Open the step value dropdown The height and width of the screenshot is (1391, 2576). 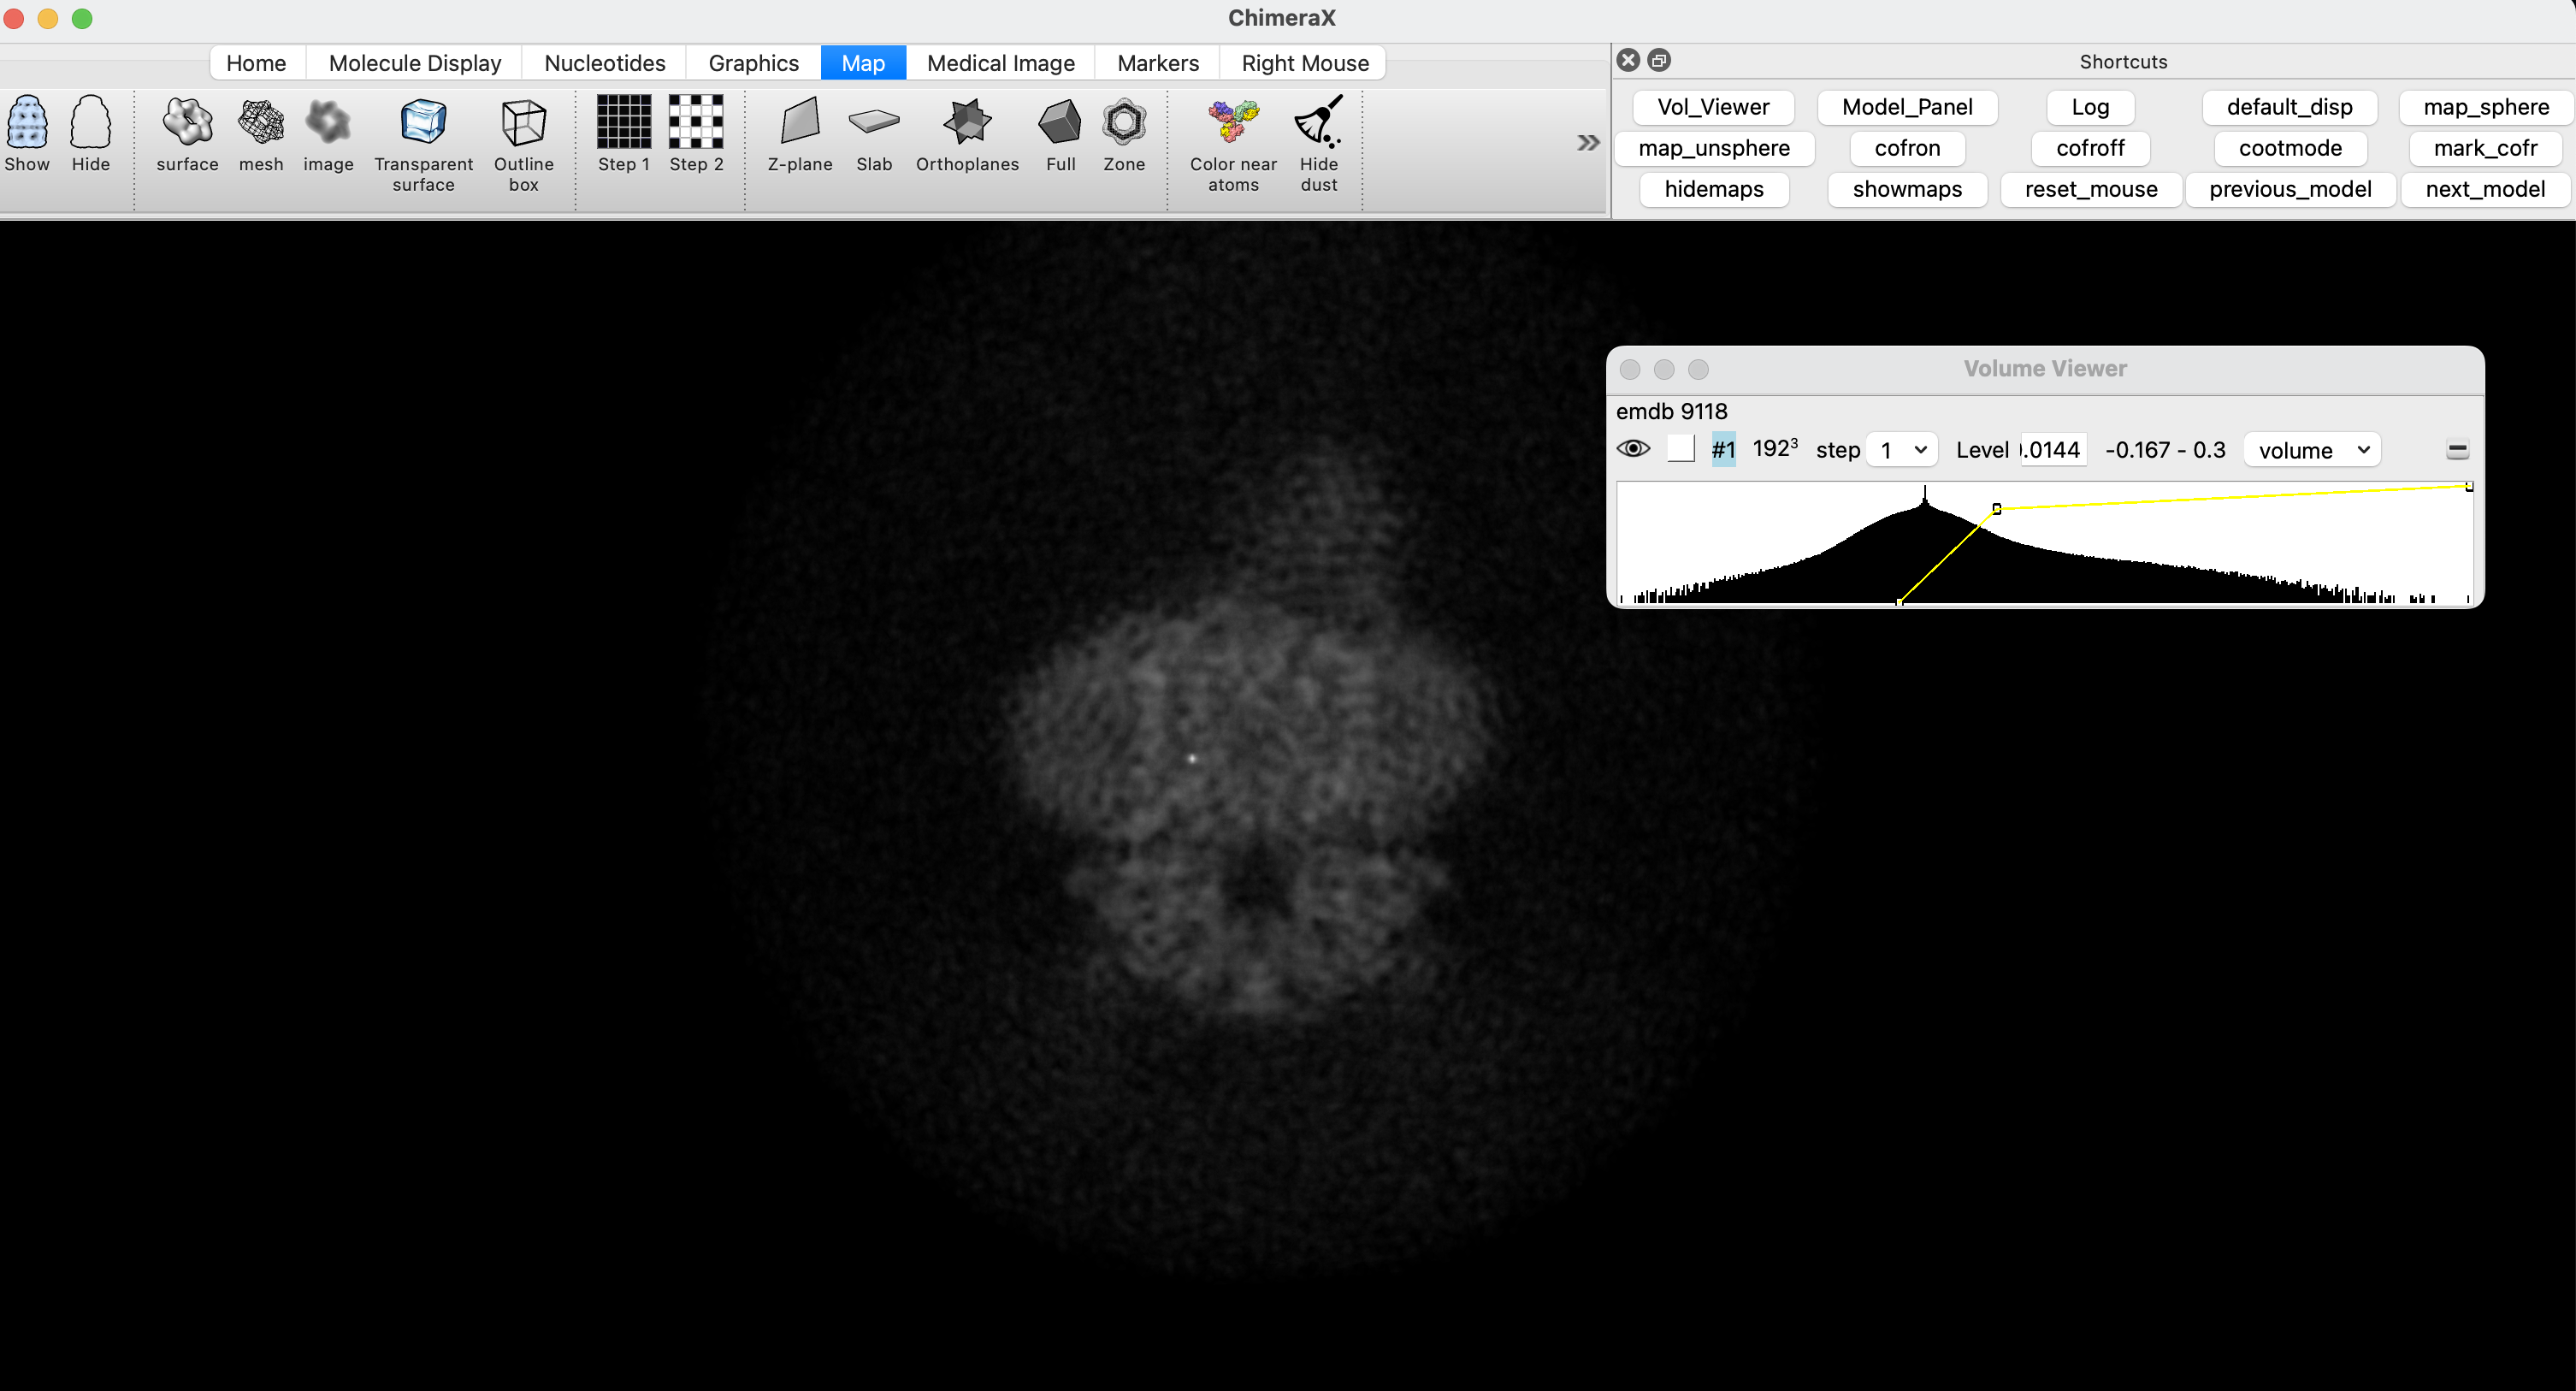[x=1901, y=450]
